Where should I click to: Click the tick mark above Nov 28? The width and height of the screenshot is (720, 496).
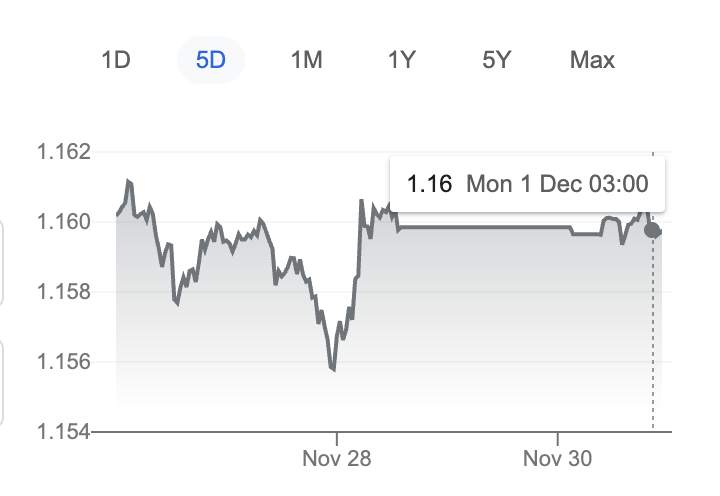(337, 437)
